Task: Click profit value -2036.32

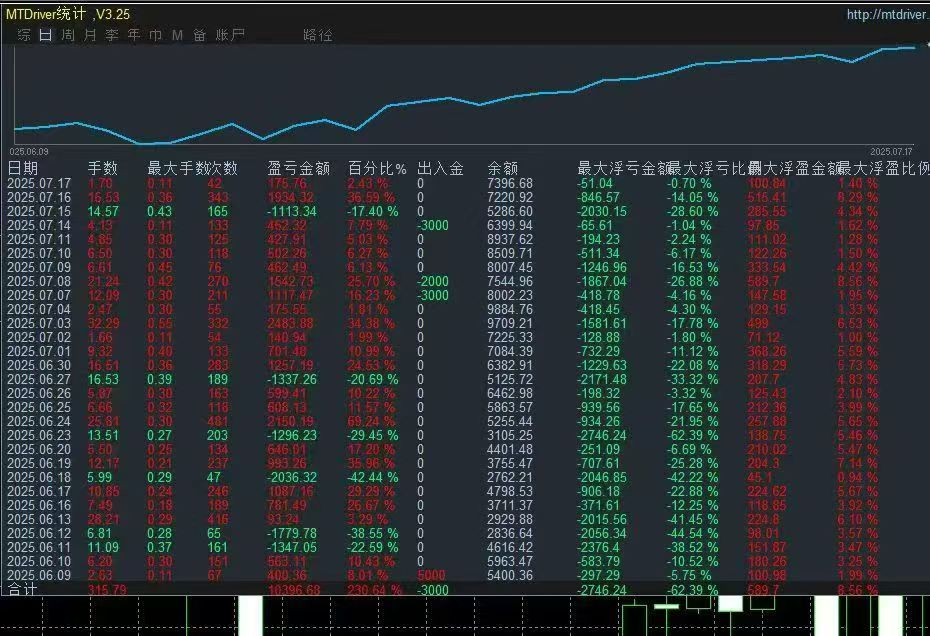Action: coord(292,478)
